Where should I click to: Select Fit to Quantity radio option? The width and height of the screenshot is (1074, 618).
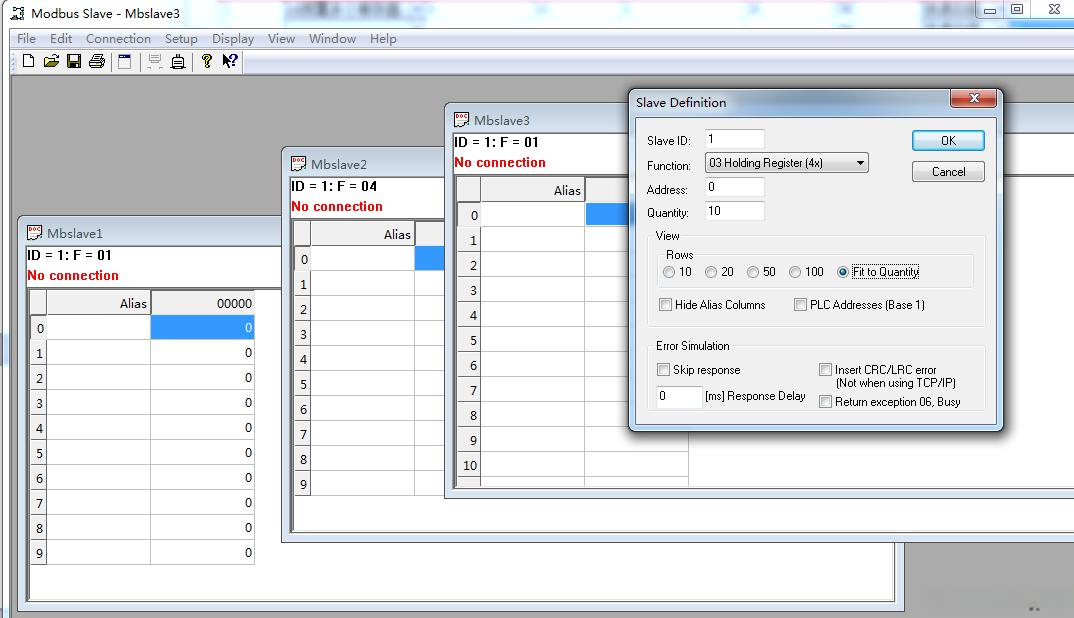[843, 272]
